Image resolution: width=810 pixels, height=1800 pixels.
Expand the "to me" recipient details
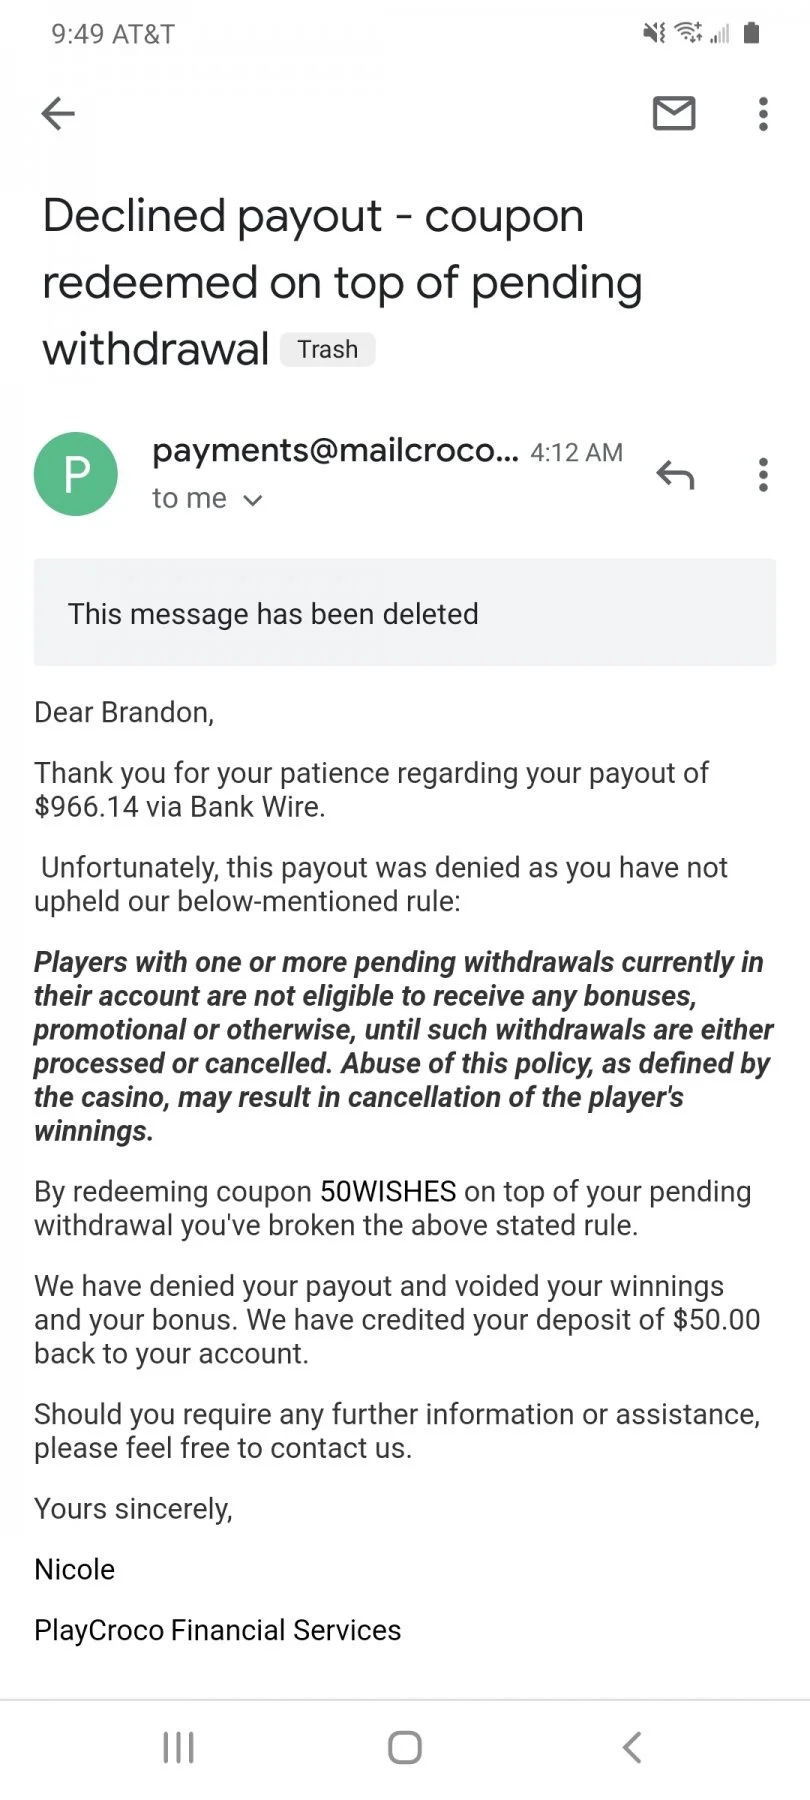[207, 498]
